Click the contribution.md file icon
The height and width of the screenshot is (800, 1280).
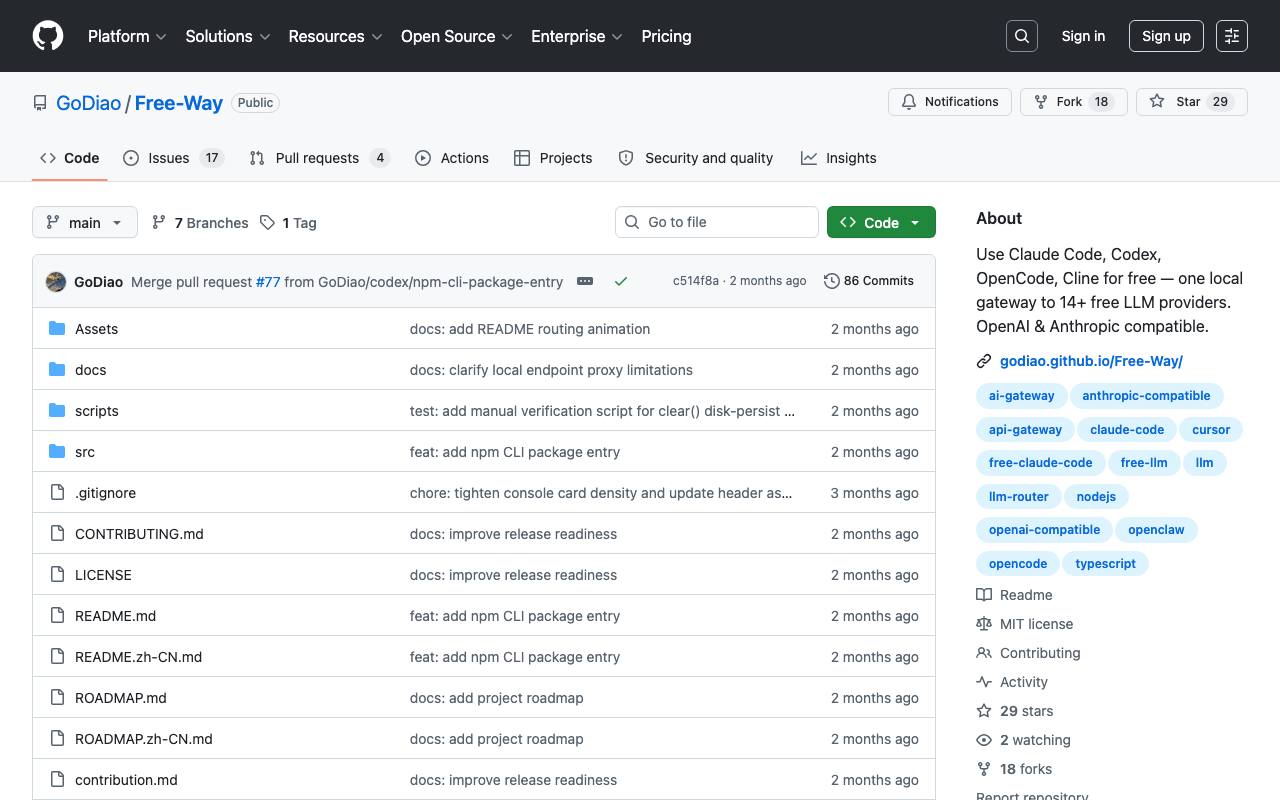tap(57, 779)
